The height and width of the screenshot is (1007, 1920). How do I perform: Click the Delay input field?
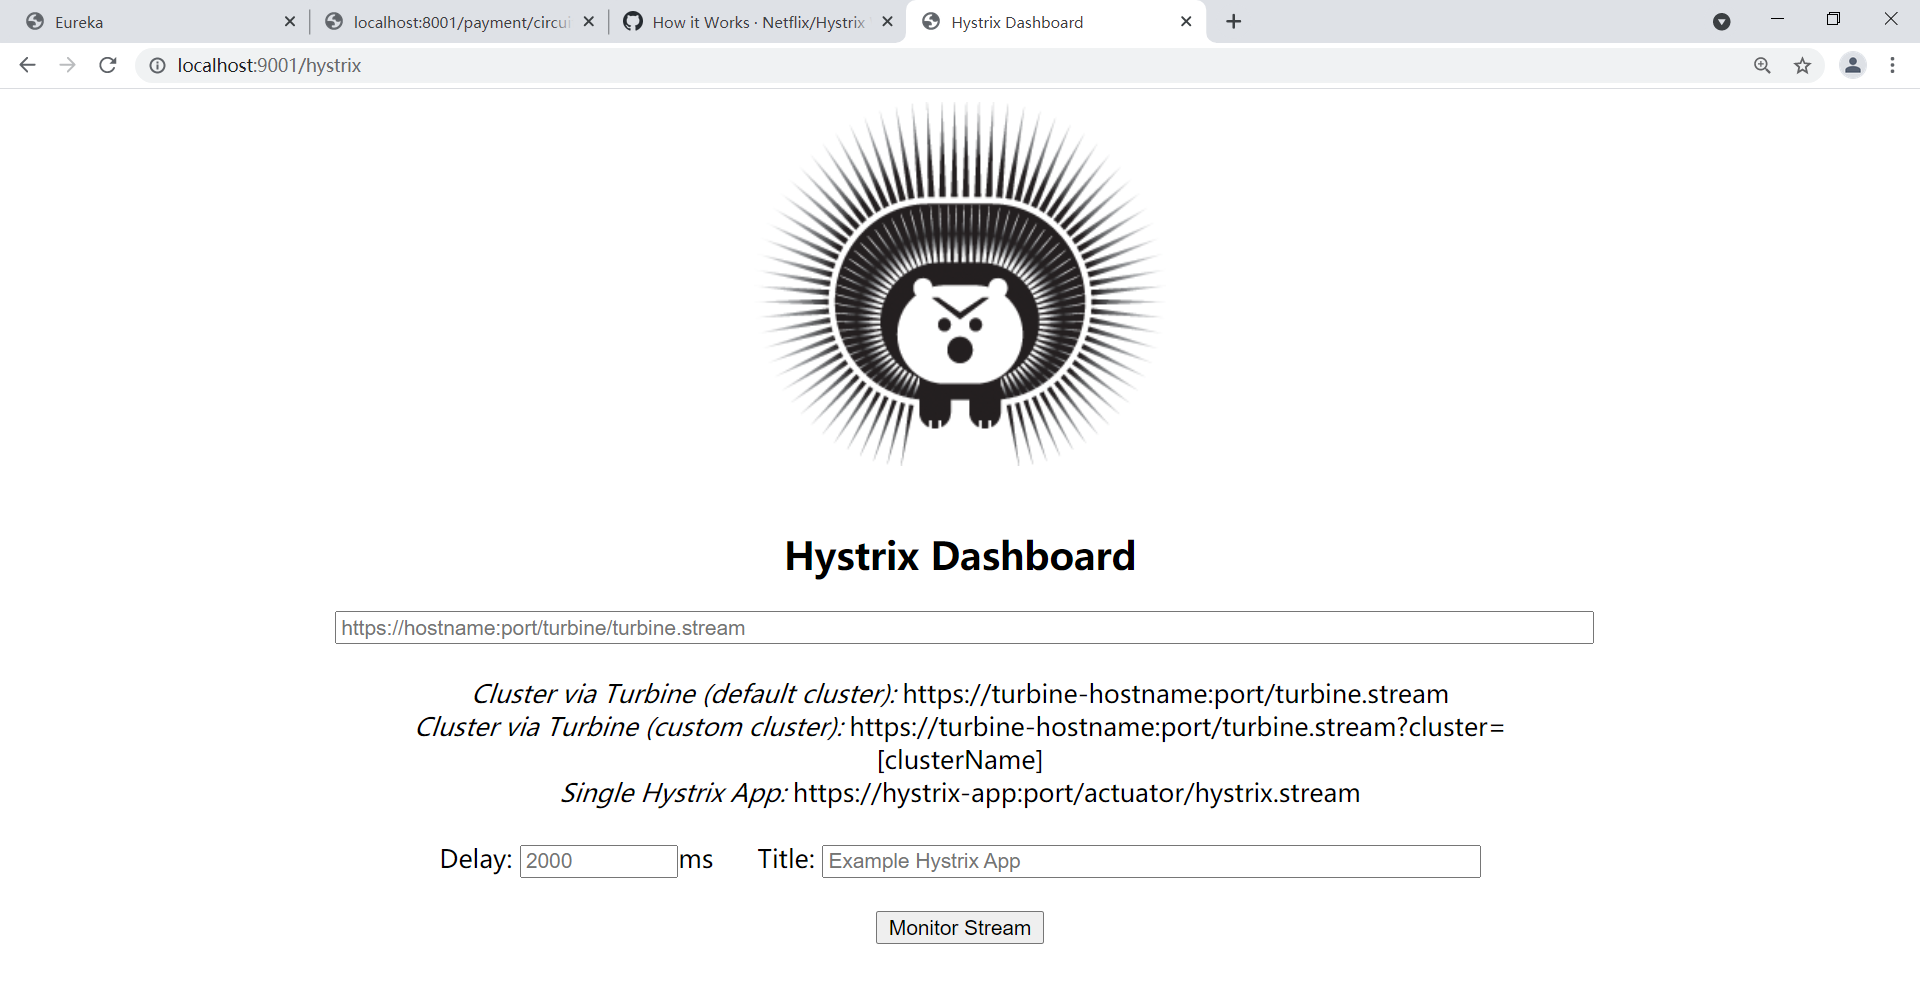tap(599, 861)
